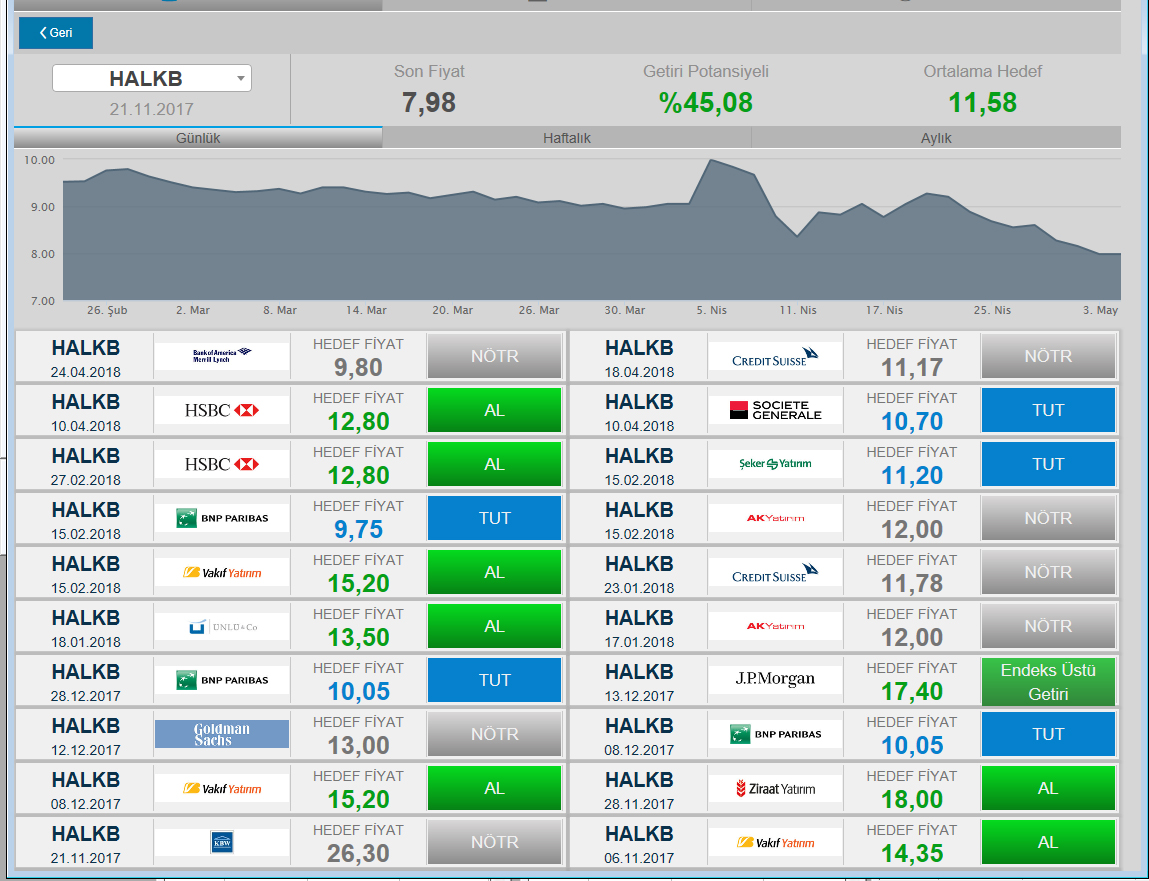1149x881 pixels.
Task: Click TUT button for BNP Paribas 28.12.2017
Action: tap(495, 680)
